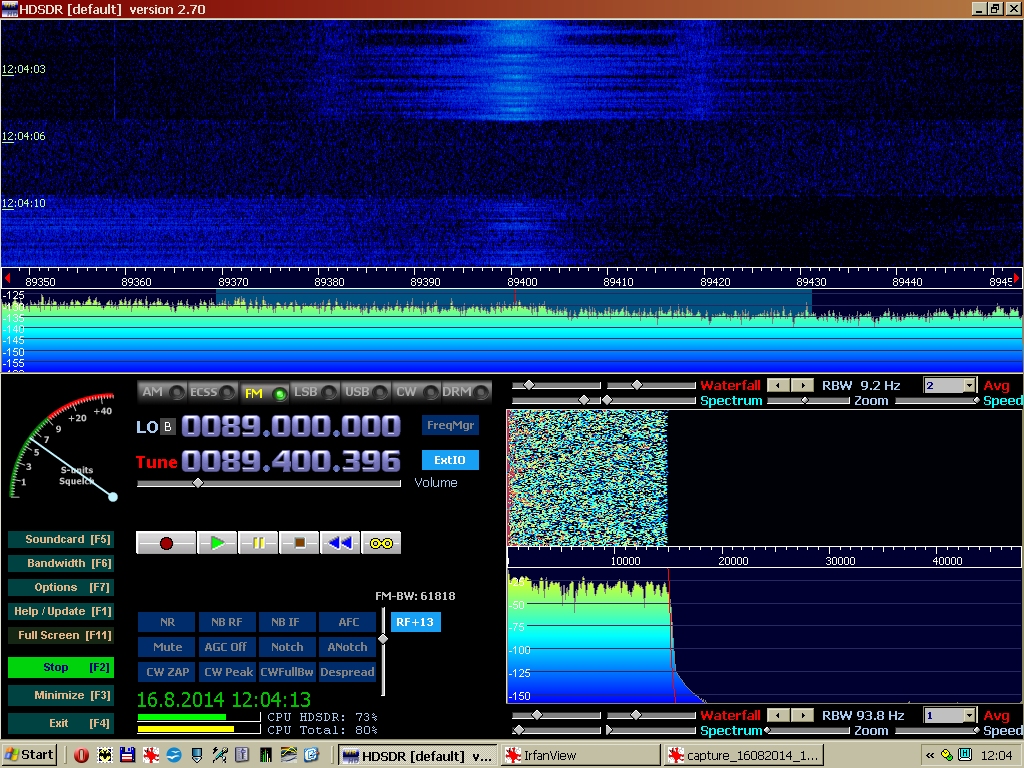
Task: Choose DRM mode
Action: (465, 392)
